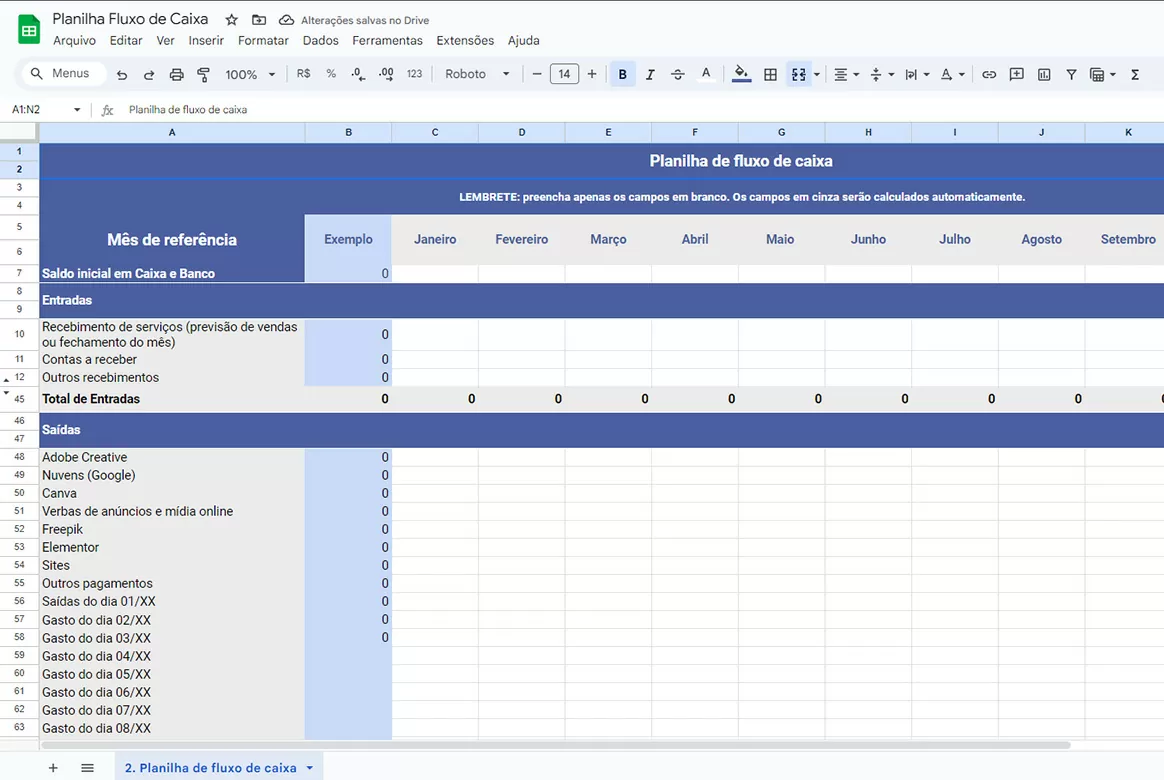Select the Adobe Creative cell
The height and width of the screenshot is (780, 1164).
171,457
